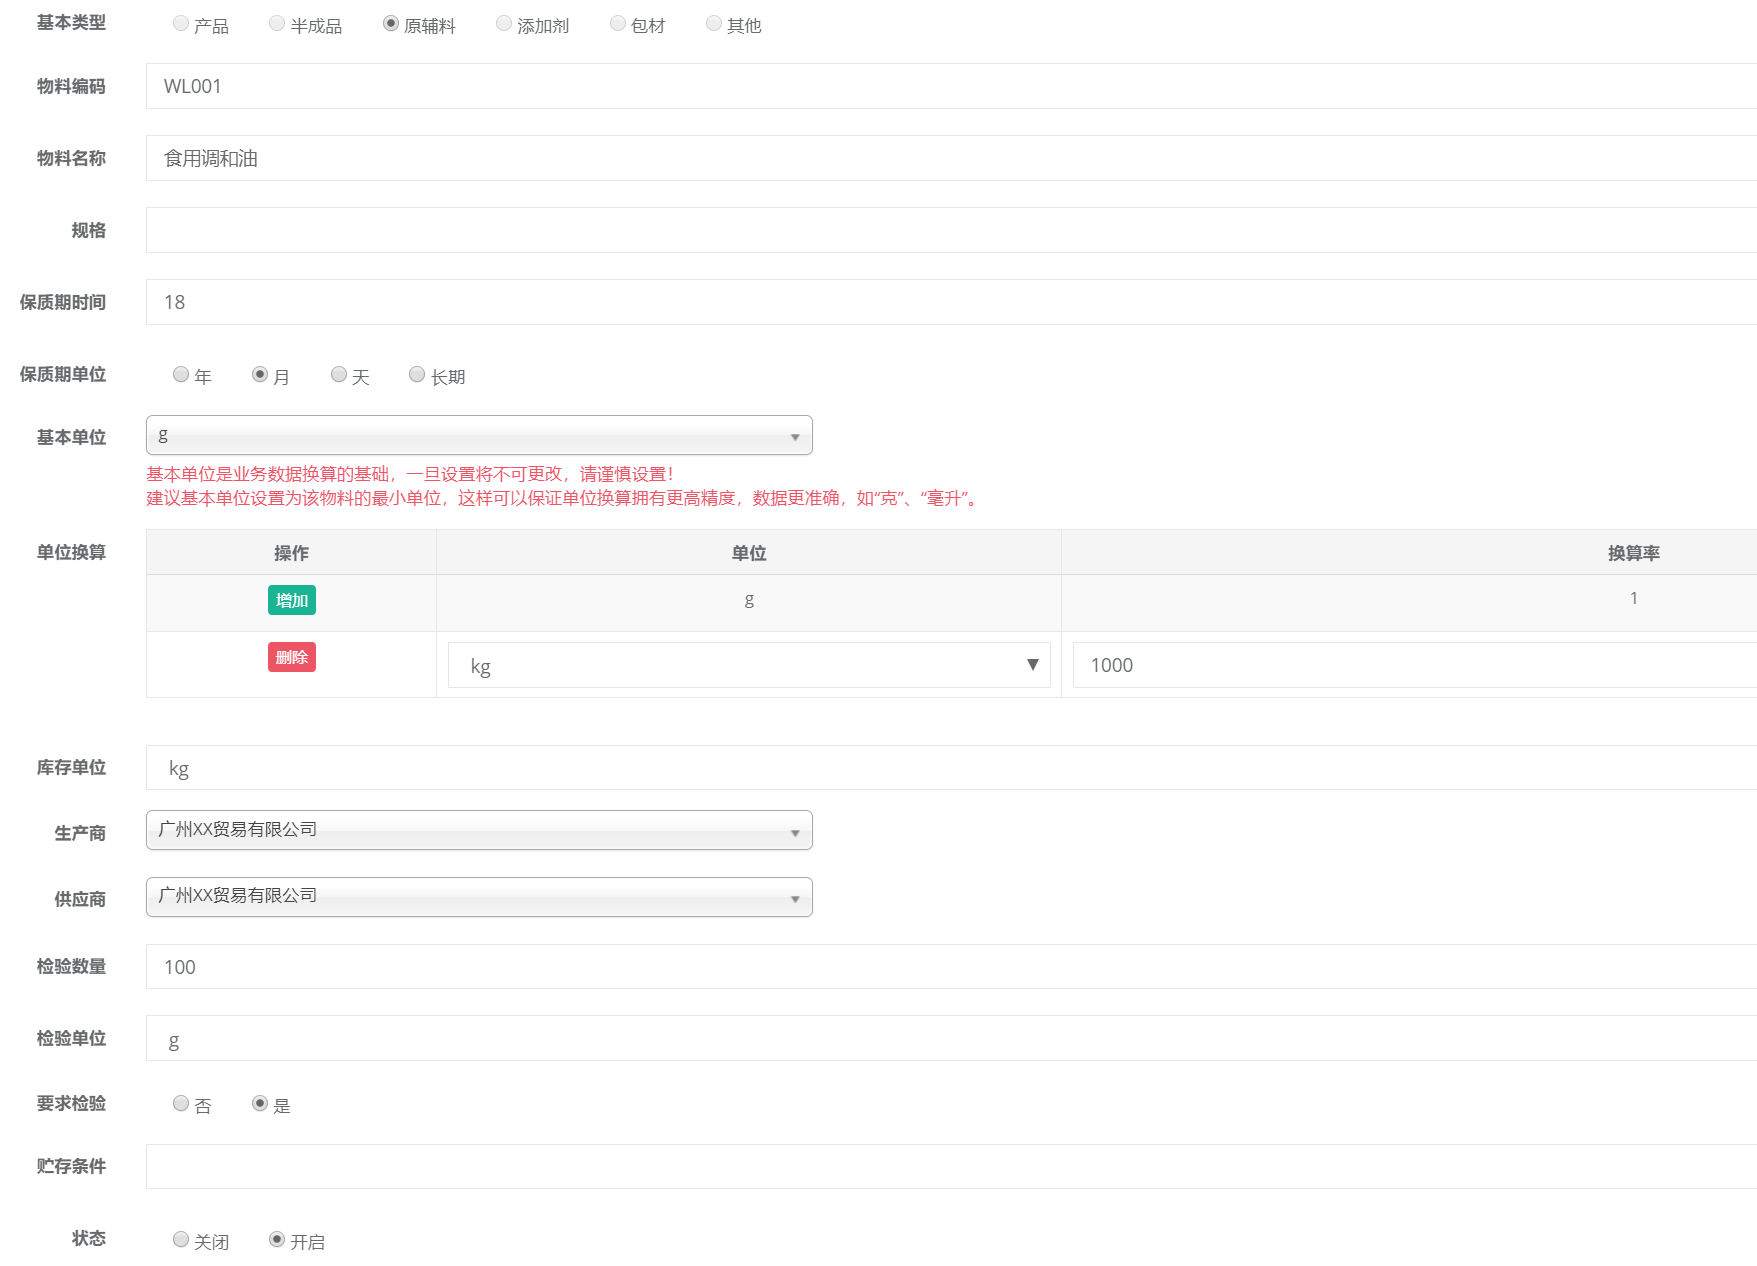The height and width of the screenshot is (1266, 1757).
Task: Select 添加剂 radio option
Action: (x=504, y=23)
